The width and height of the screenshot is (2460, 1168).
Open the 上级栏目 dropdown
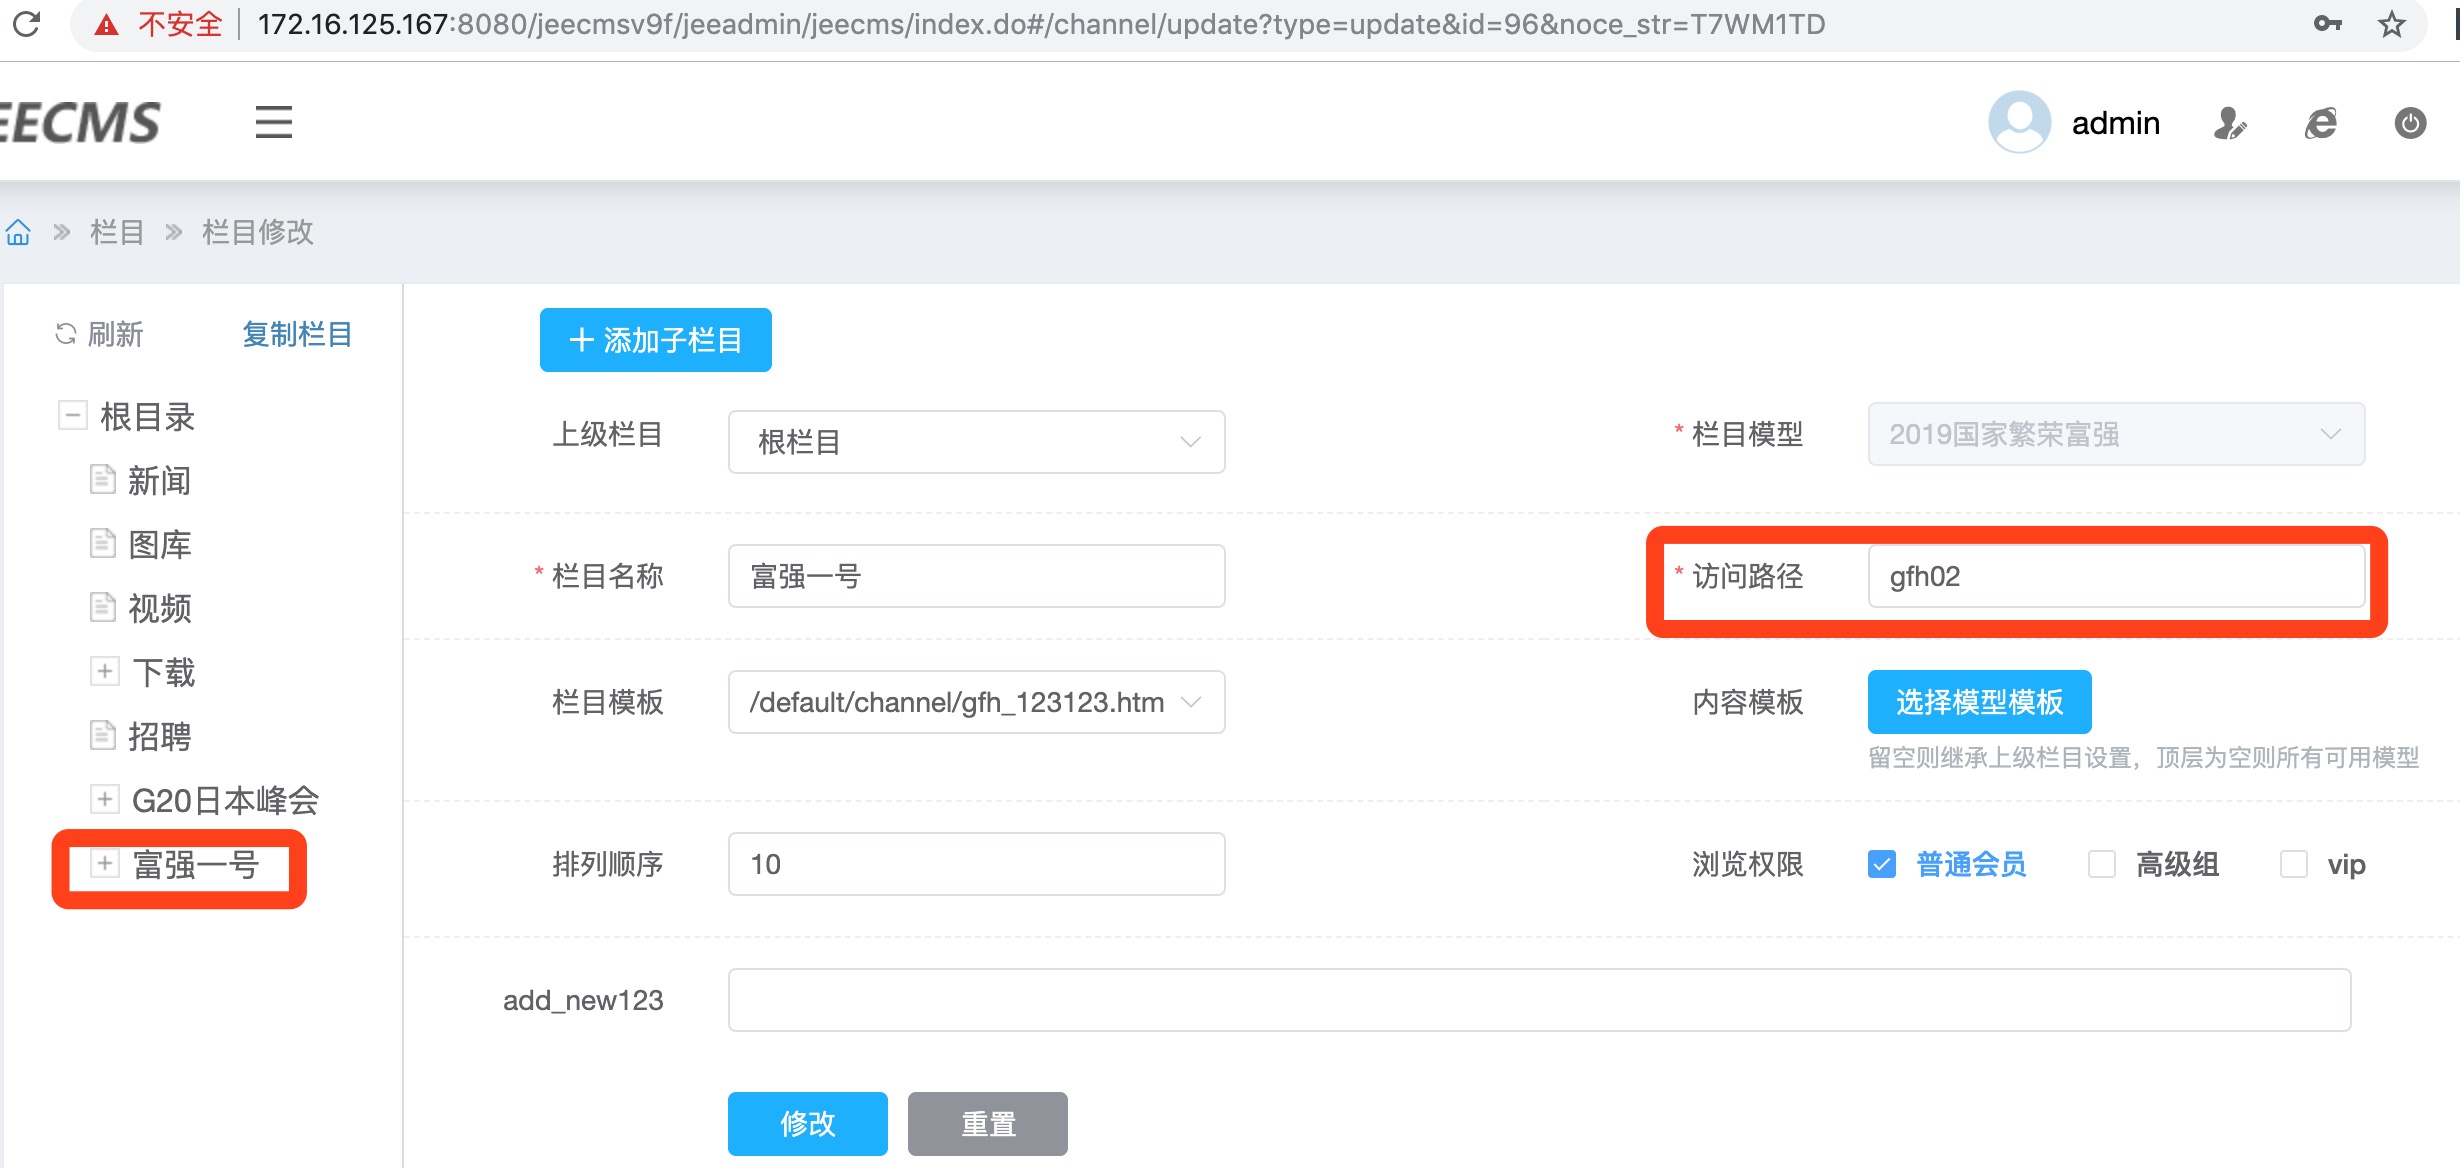coord(976,442)
